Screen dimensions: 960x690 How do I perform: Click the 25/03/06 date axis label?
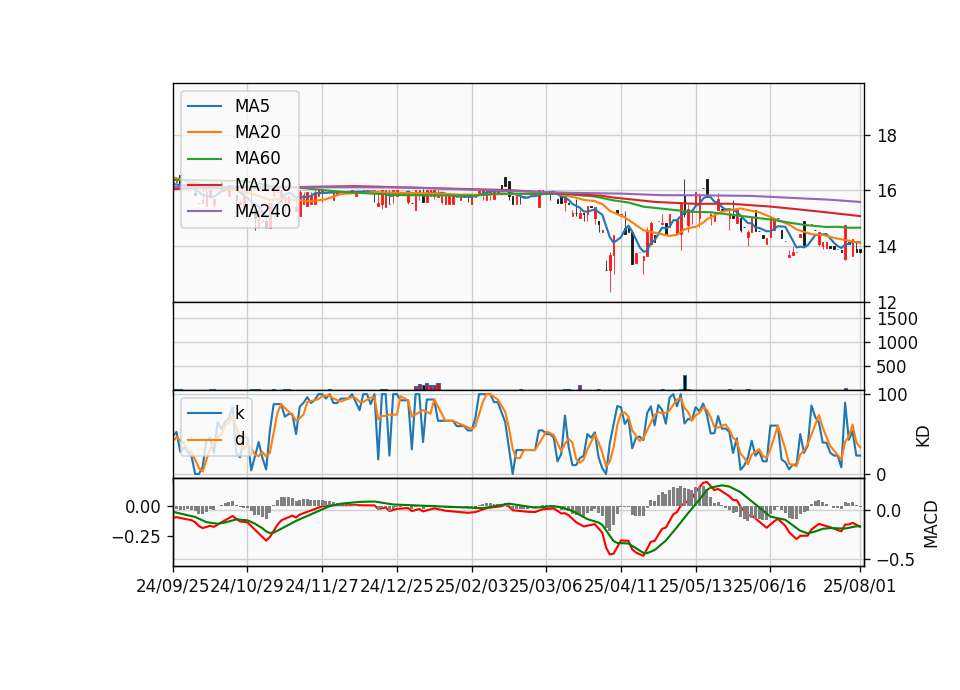546,586
